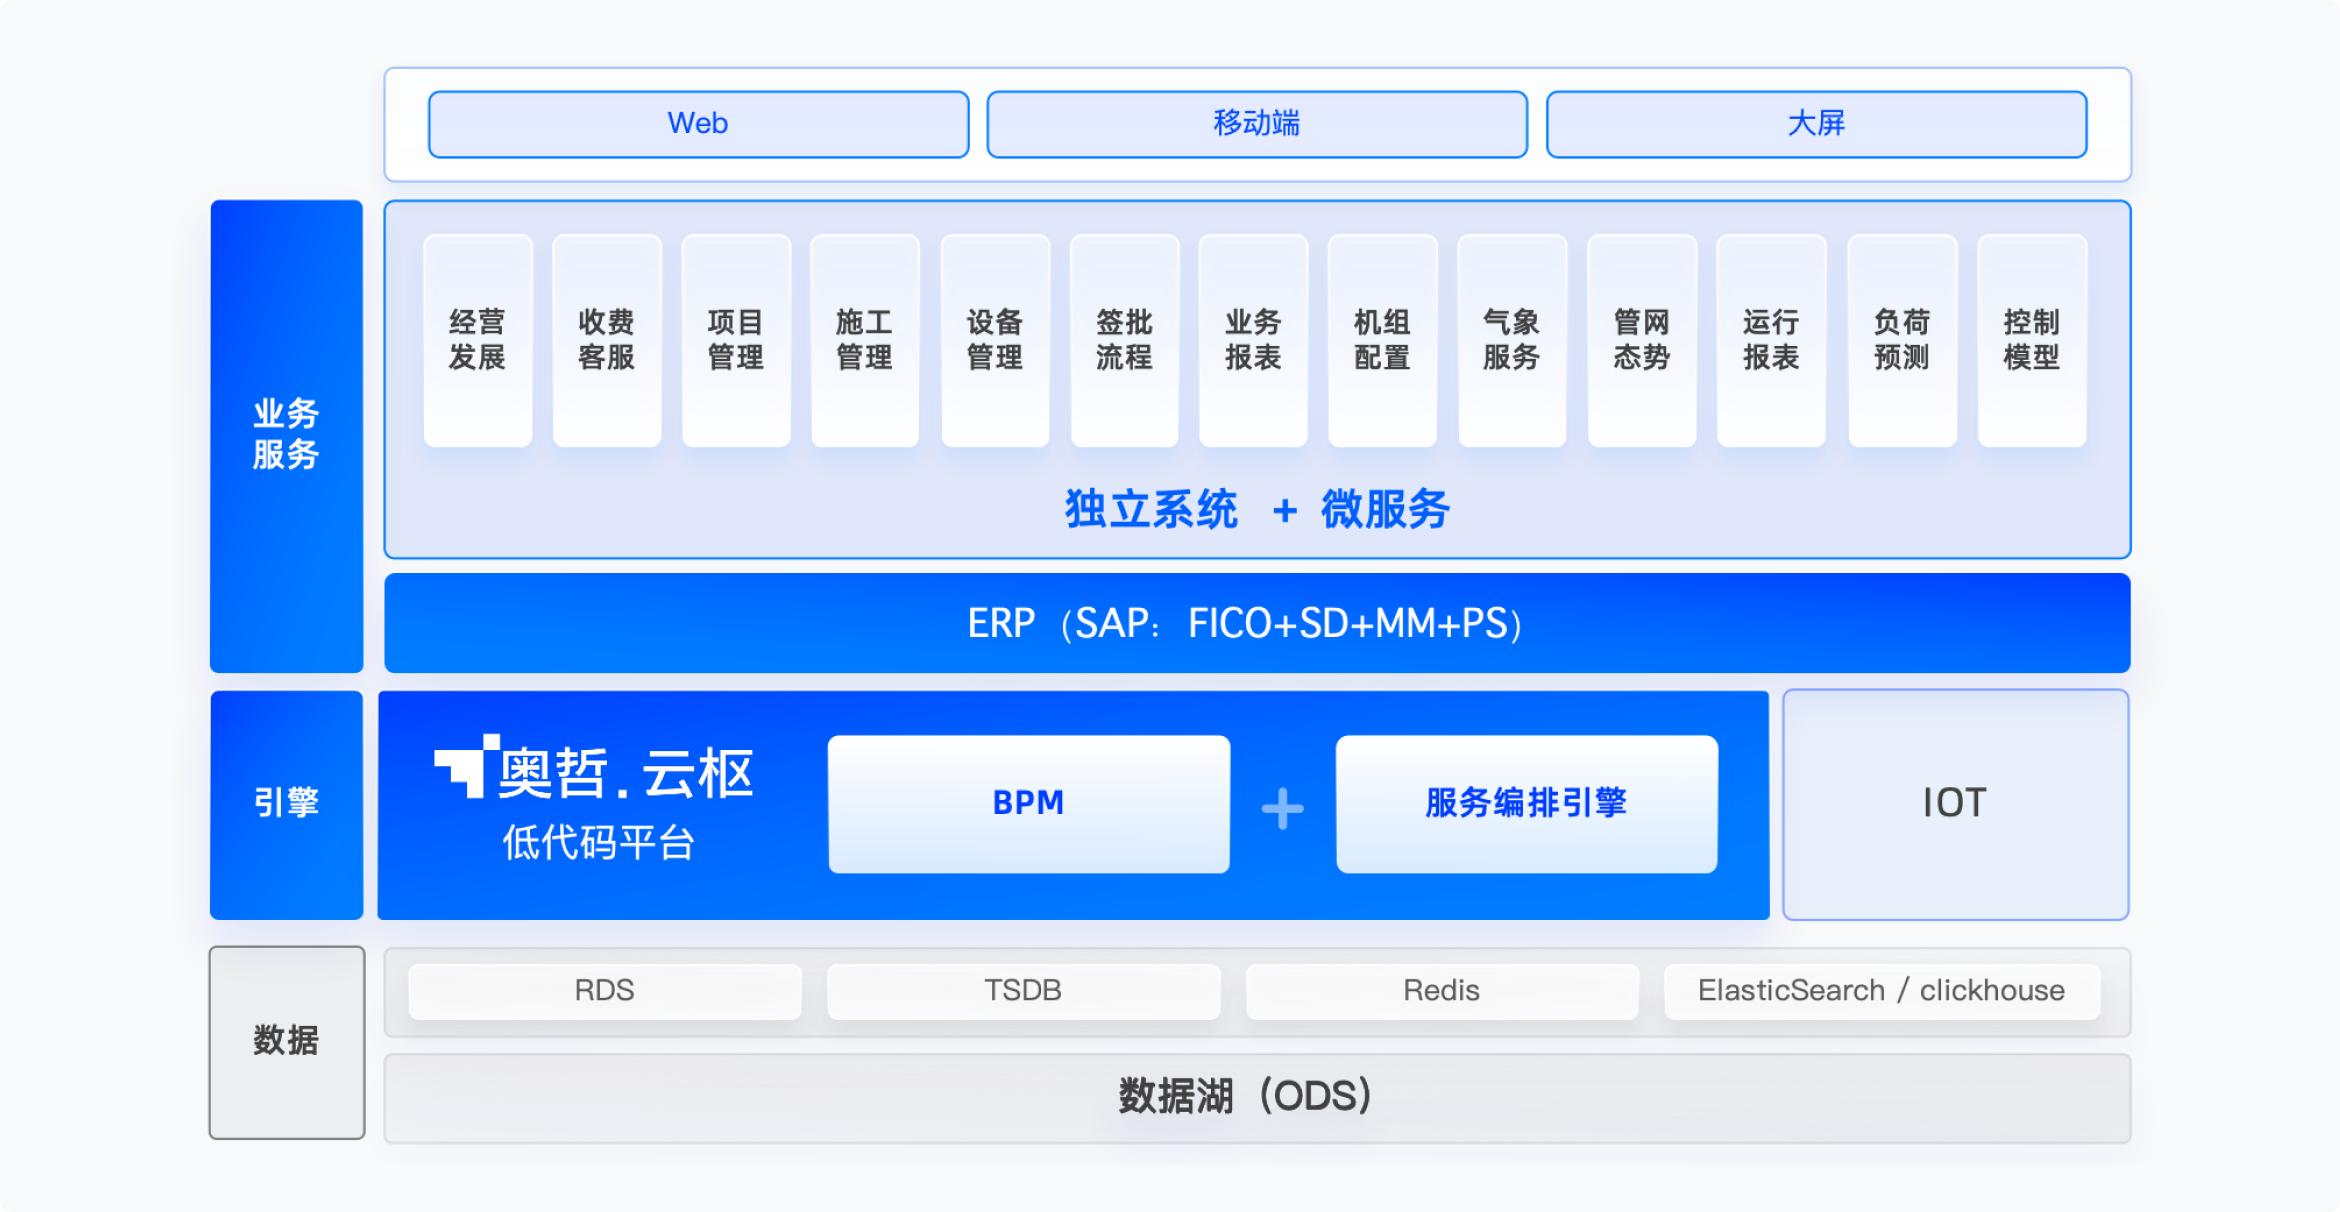The height and width of the screenshot is (1212, 2340).
Task: Click the Web channel box
Action: pos(698,124)
